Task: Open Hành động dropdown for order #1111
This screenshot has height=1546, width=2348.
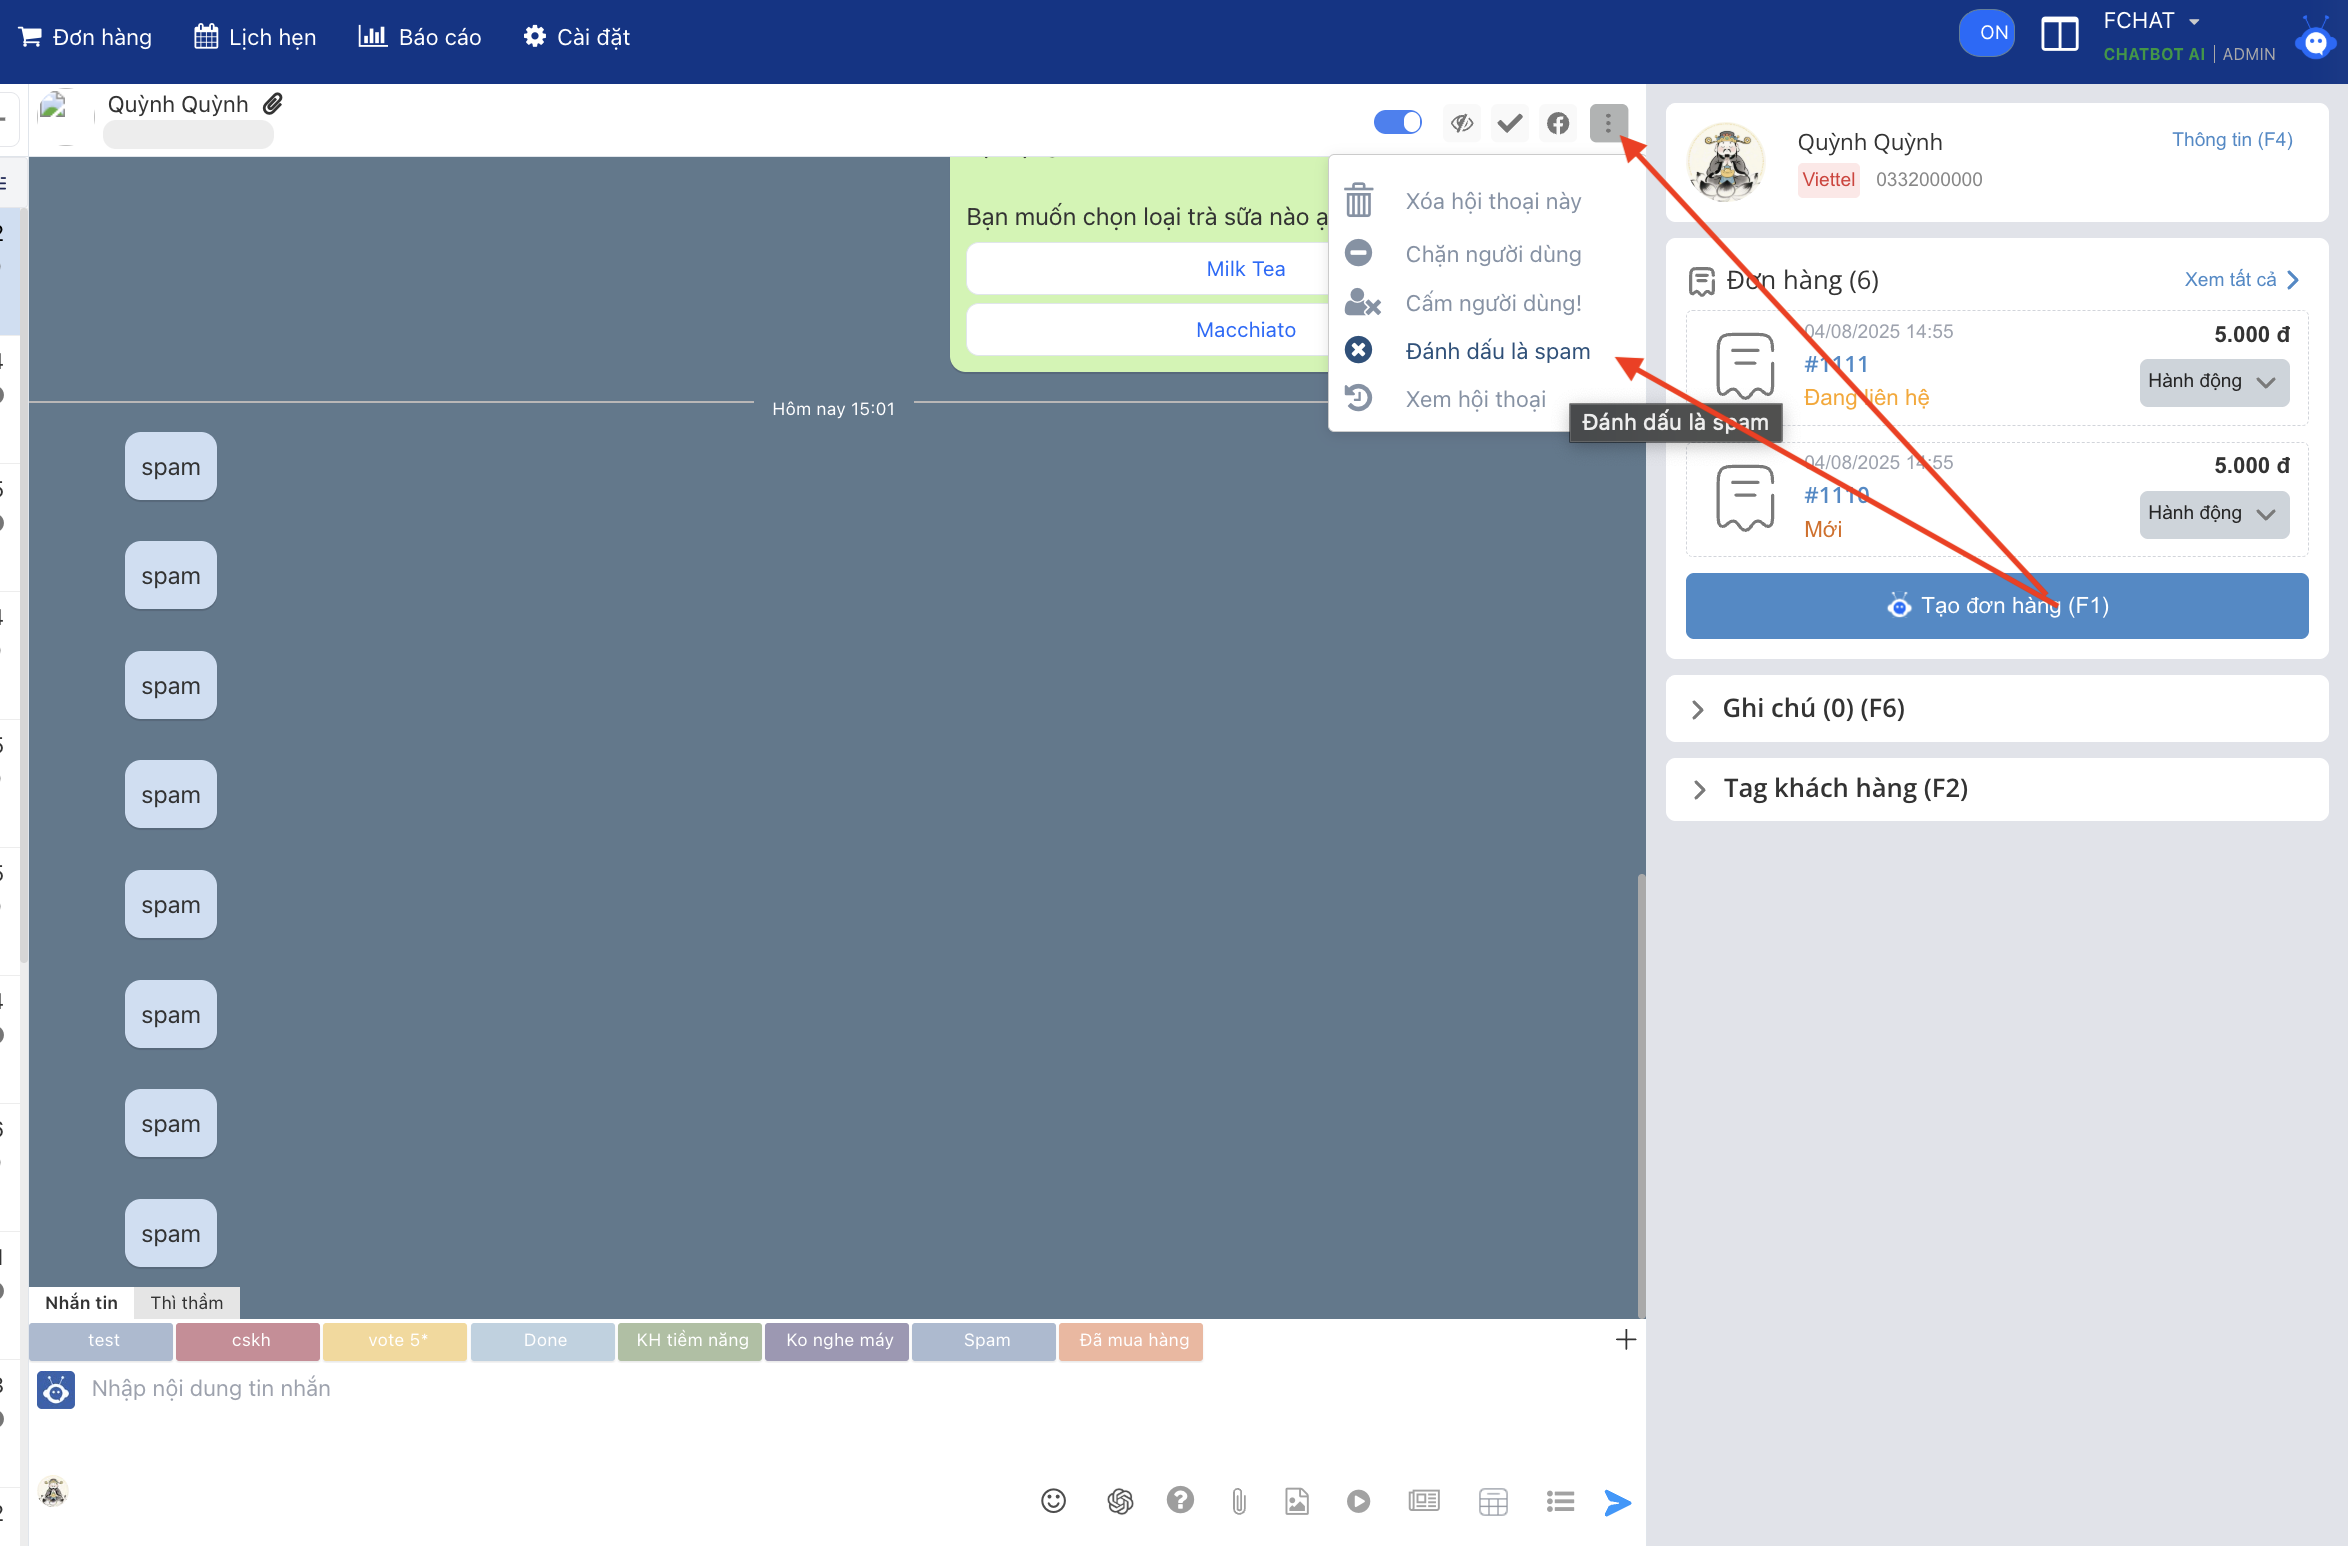Action: pyautogui.click(x=2213, y=382)
